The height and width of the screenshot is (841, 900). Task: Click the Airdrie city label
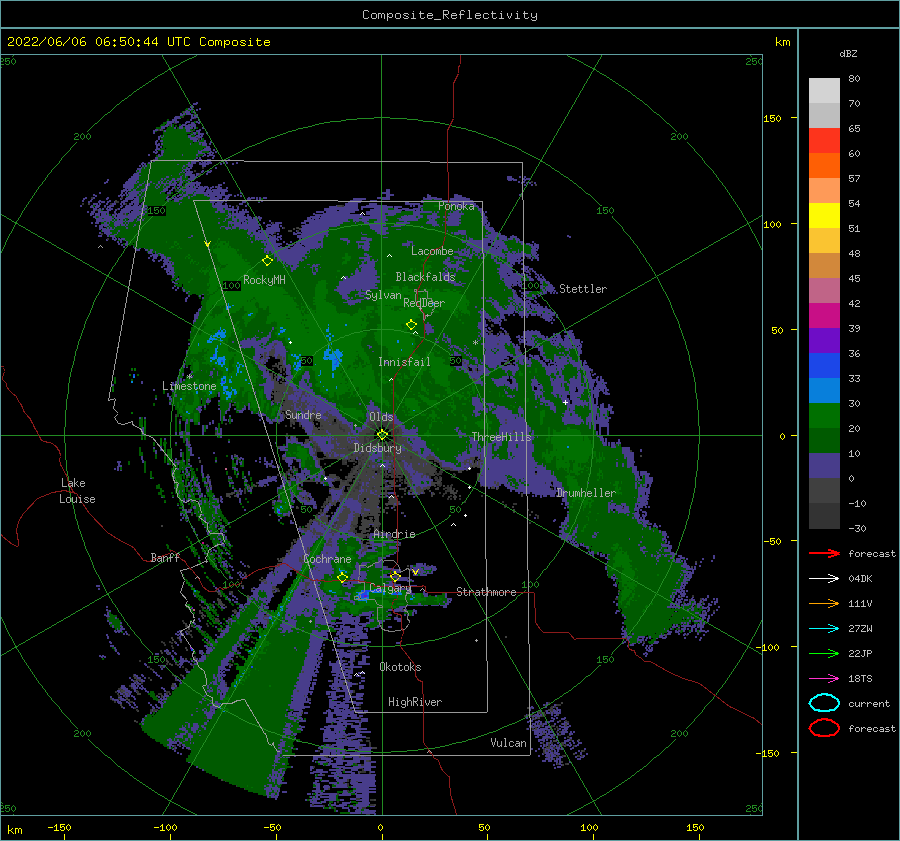[x=394, y=534]
